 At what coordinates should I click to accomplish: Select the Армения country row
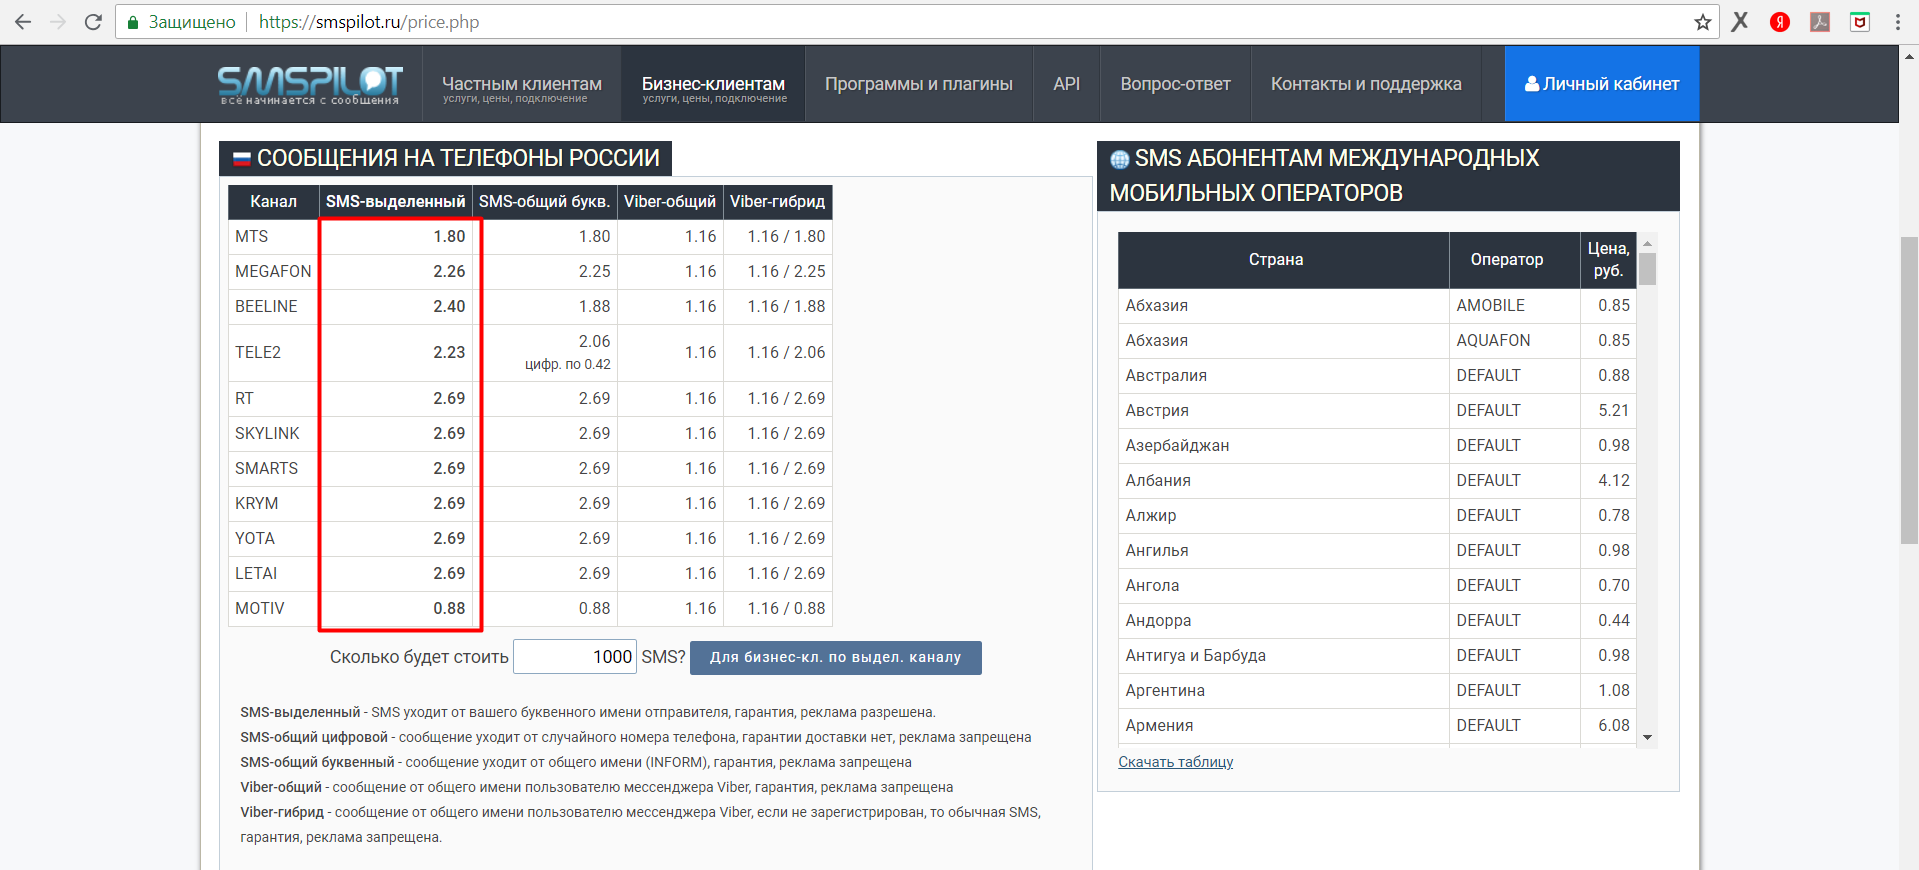1378,726
